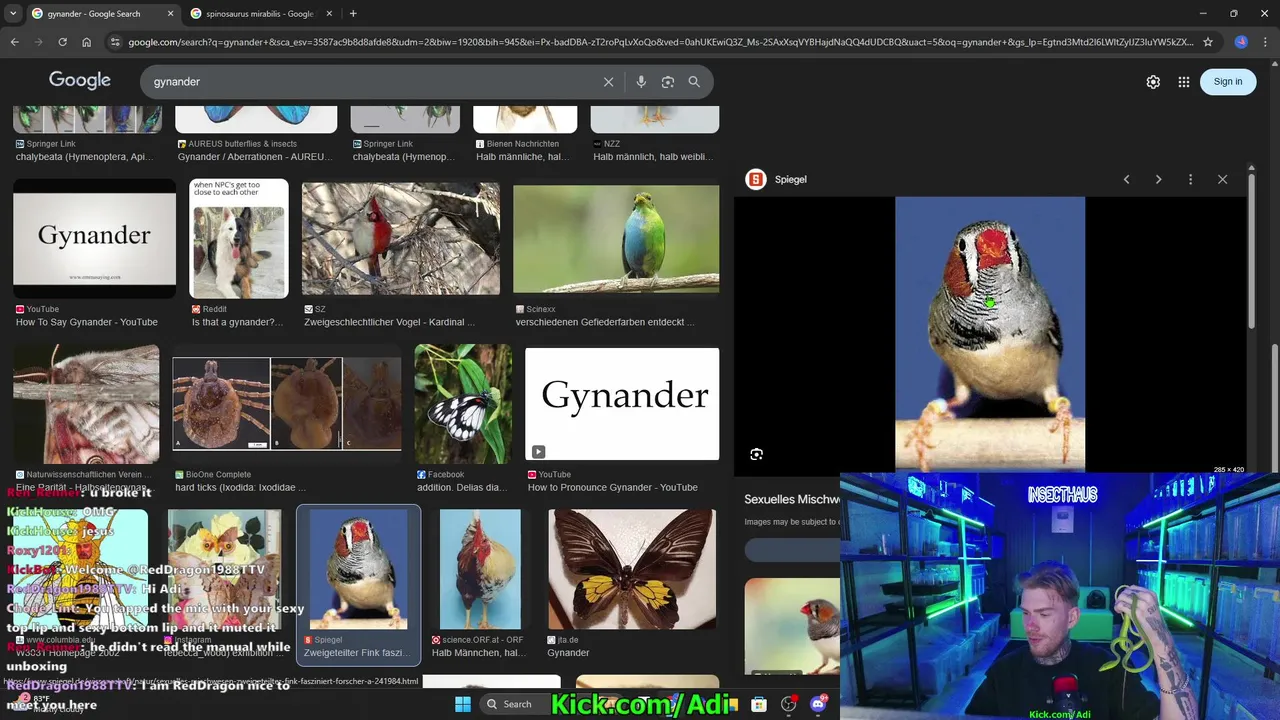Open the tab search dropdown arrow
This screenshot has width=1280, height=720.
pos(13,14)
